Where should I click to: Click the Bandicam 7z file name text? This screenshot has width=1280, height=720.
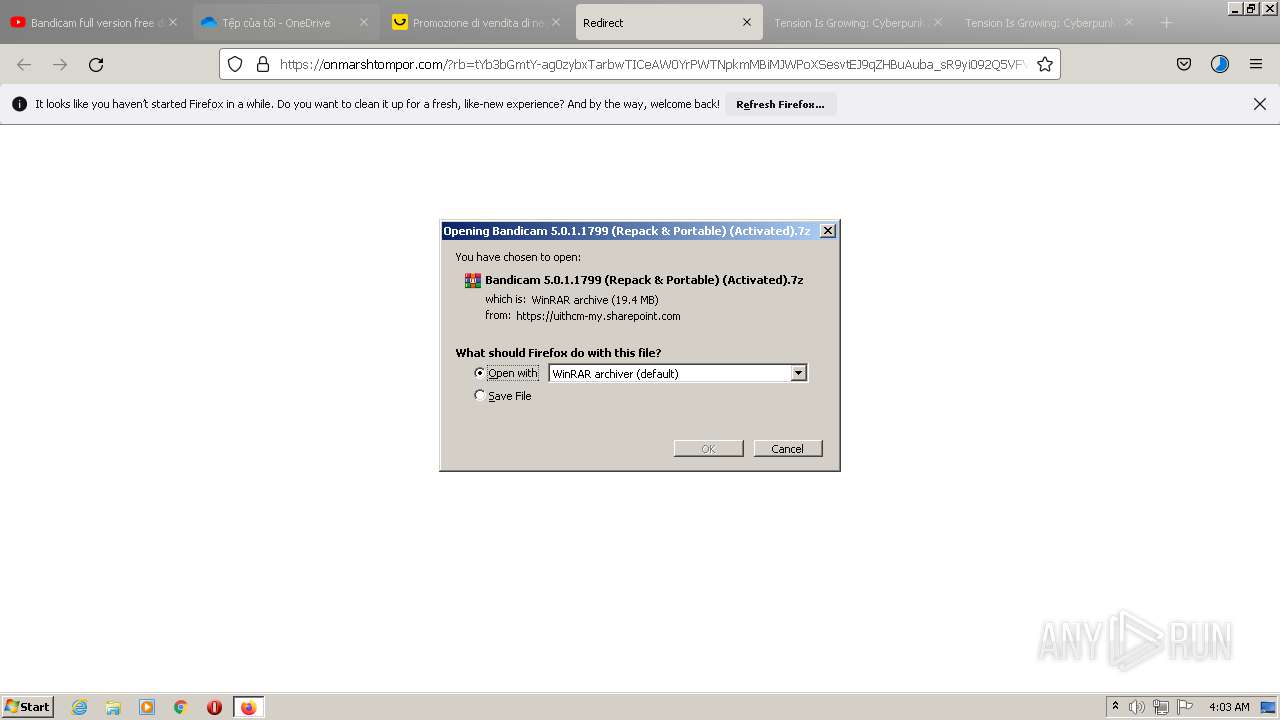click(644, 280)
